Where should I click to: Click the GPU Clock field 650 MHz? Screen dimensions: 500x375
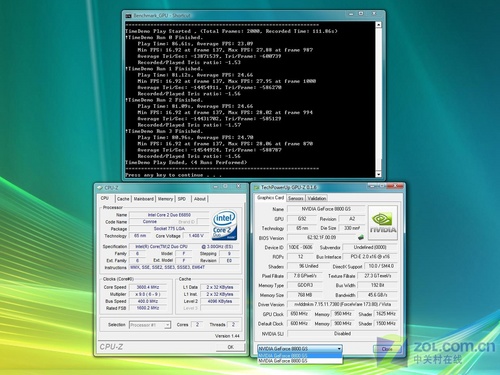(x=299, y=314)
